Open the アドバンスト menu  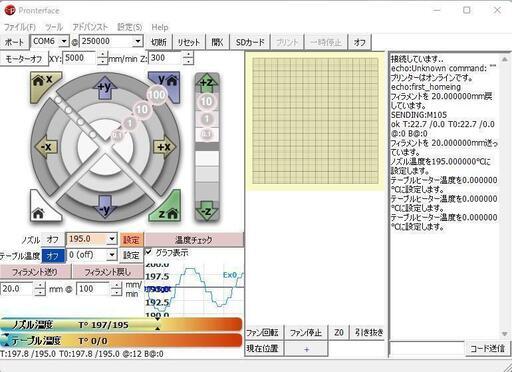point(90,27)
